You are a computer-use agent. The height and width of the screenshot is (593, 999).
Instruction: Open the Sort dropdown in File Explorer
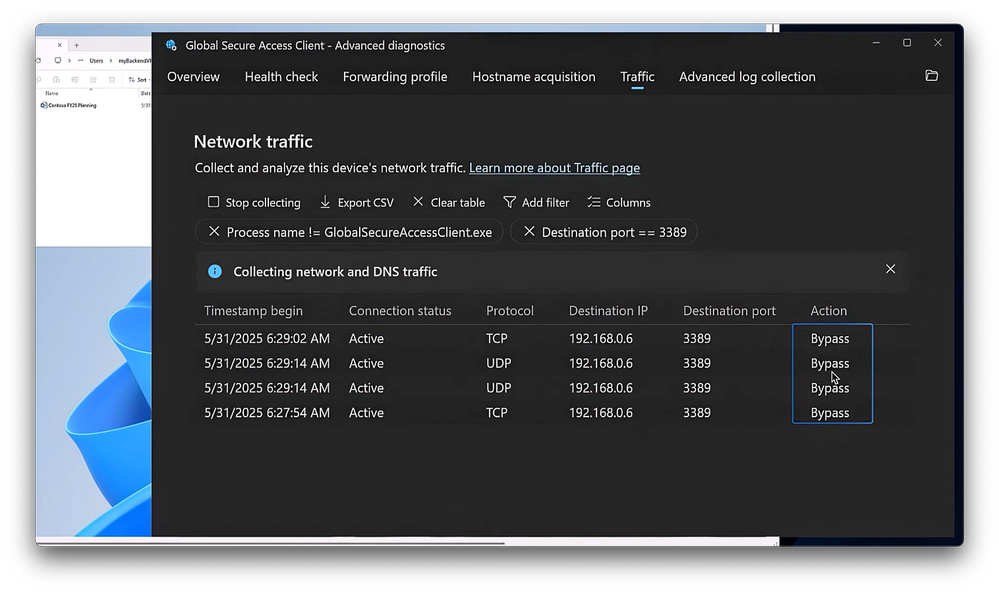138,79
